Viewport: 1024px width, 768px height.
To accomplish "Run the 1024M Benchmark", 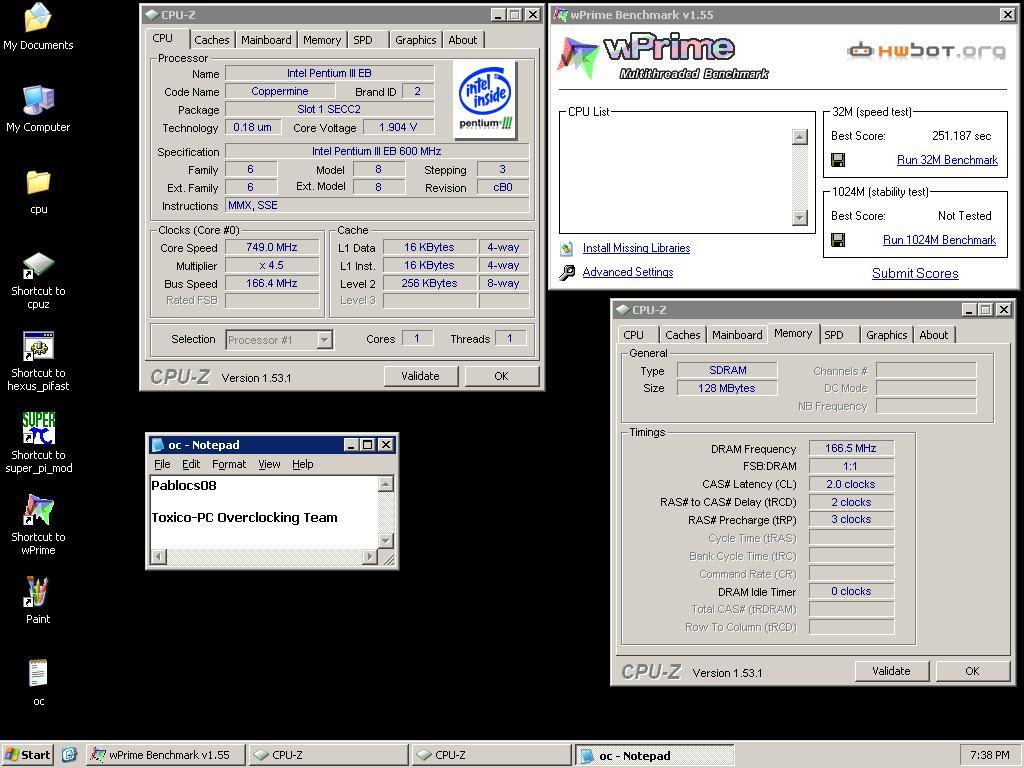I will click(x=939, y=240).
